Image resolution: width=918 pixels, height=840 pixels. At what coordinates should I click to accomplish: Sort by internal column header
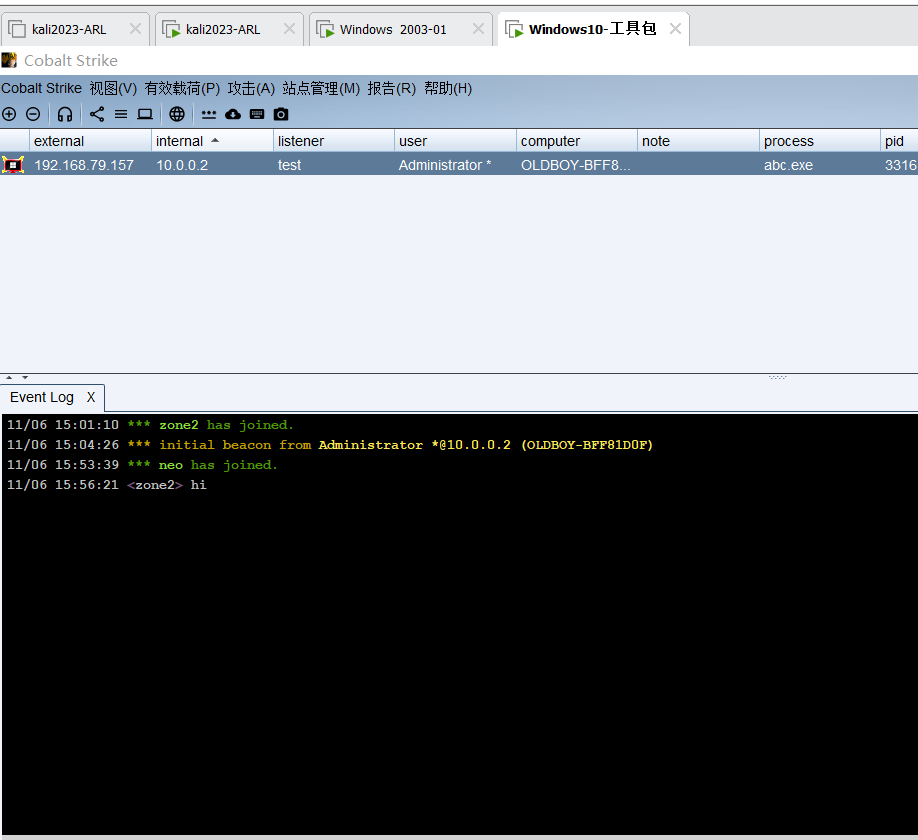click(x=212, y=141)
